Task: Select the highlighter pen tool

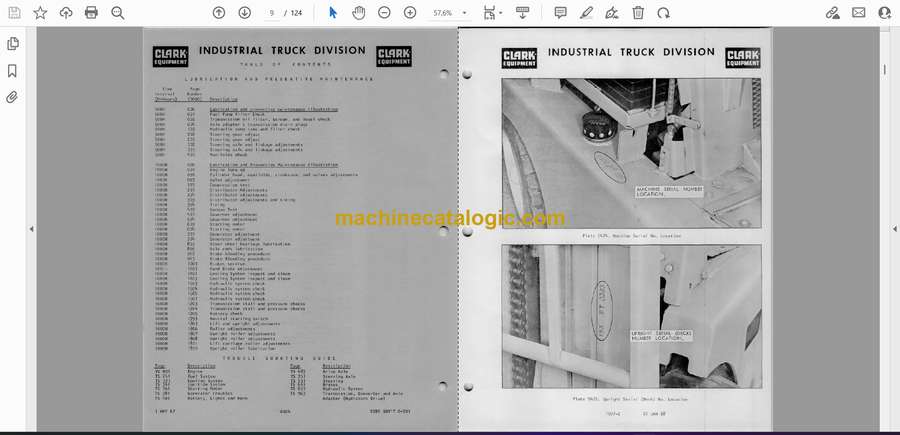Action: (586, 13)
